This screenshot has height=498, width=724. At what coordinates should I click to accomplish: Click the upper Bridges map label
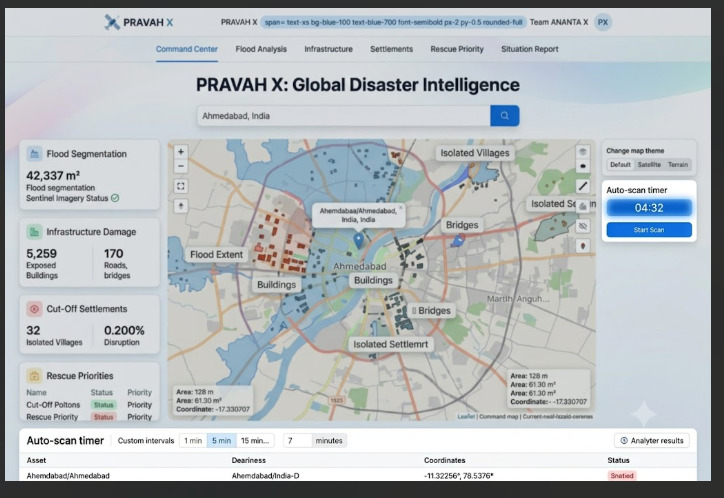462,225
